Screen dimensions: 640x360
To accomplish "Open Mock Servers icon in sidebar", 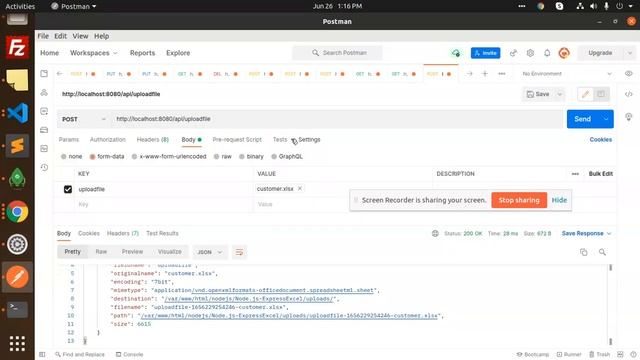I will [44, 130].
